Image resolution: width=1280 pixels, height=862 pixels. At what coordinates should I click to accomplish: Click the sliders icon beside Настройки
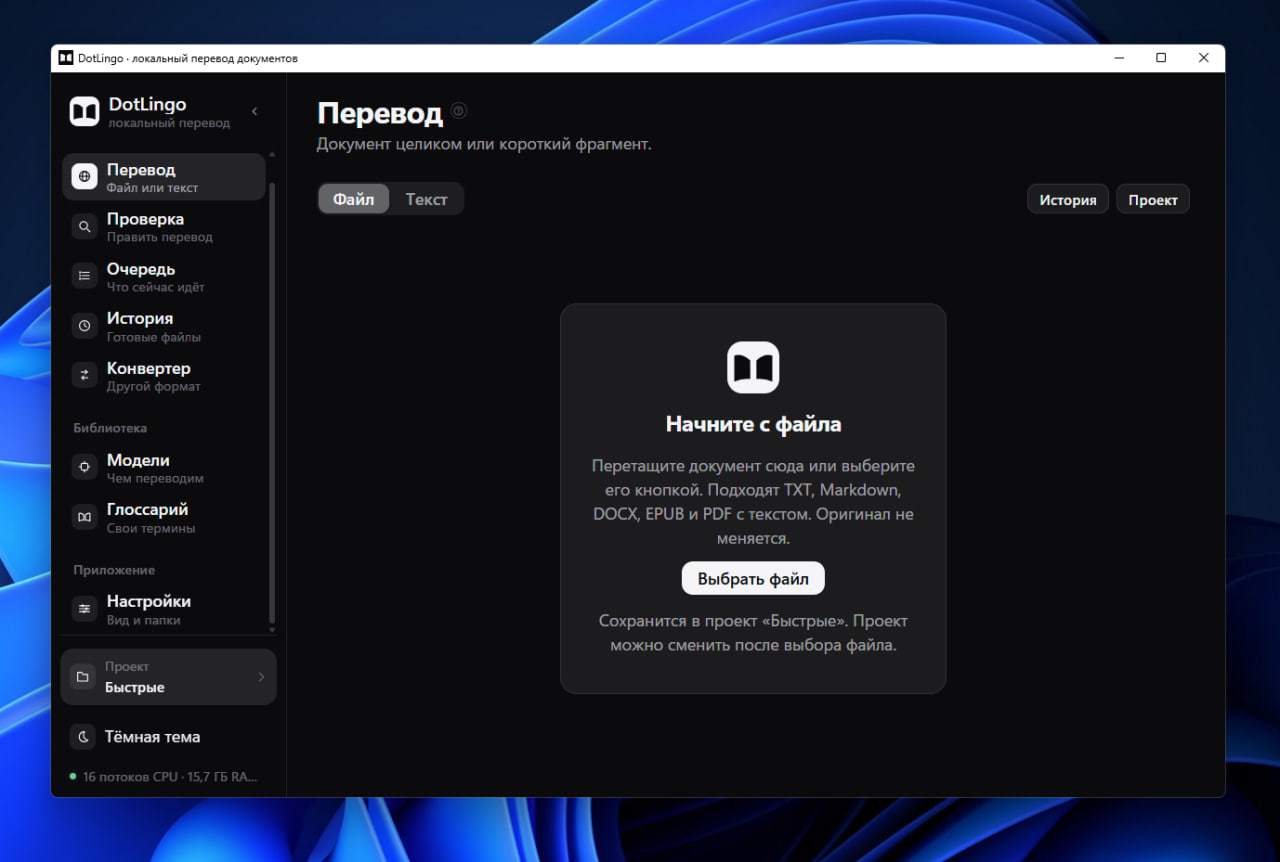click(84, 609)
